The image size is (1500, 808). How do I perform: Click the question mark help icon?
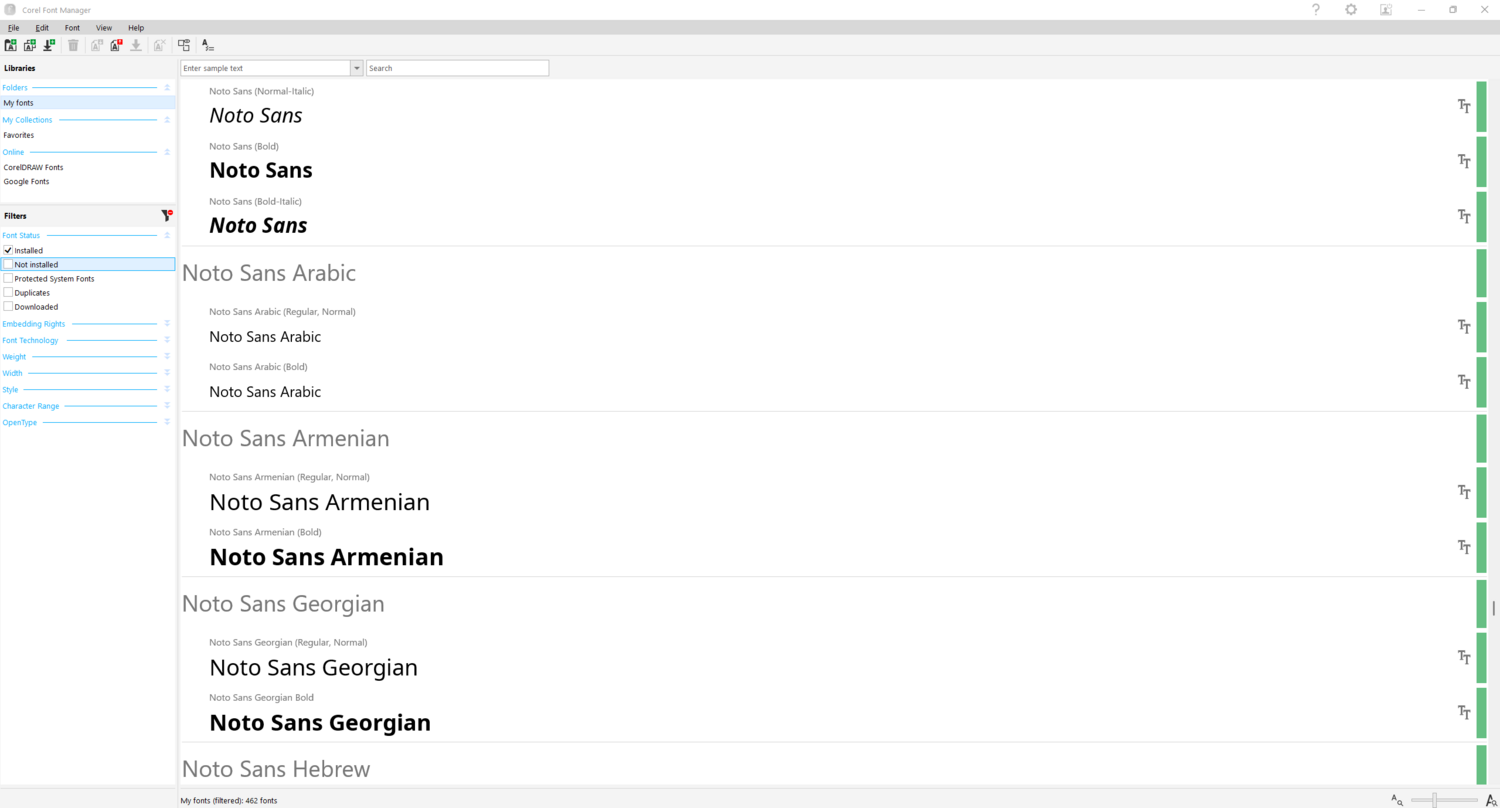pyautogui.click(x=1316, y=9)
